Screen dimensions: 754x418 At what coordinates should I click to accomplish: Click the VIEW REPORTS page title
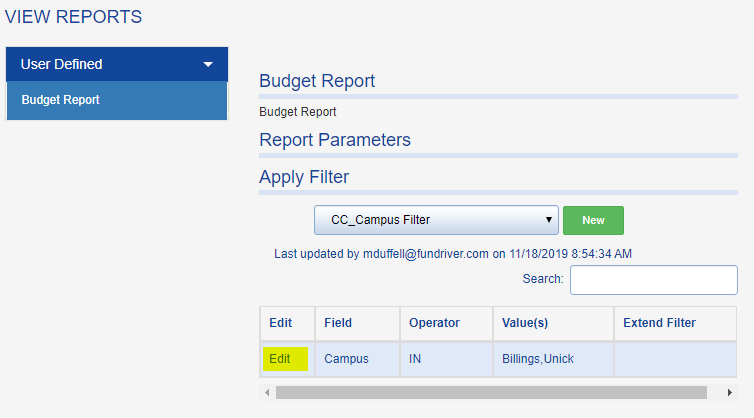pos(74,17)
